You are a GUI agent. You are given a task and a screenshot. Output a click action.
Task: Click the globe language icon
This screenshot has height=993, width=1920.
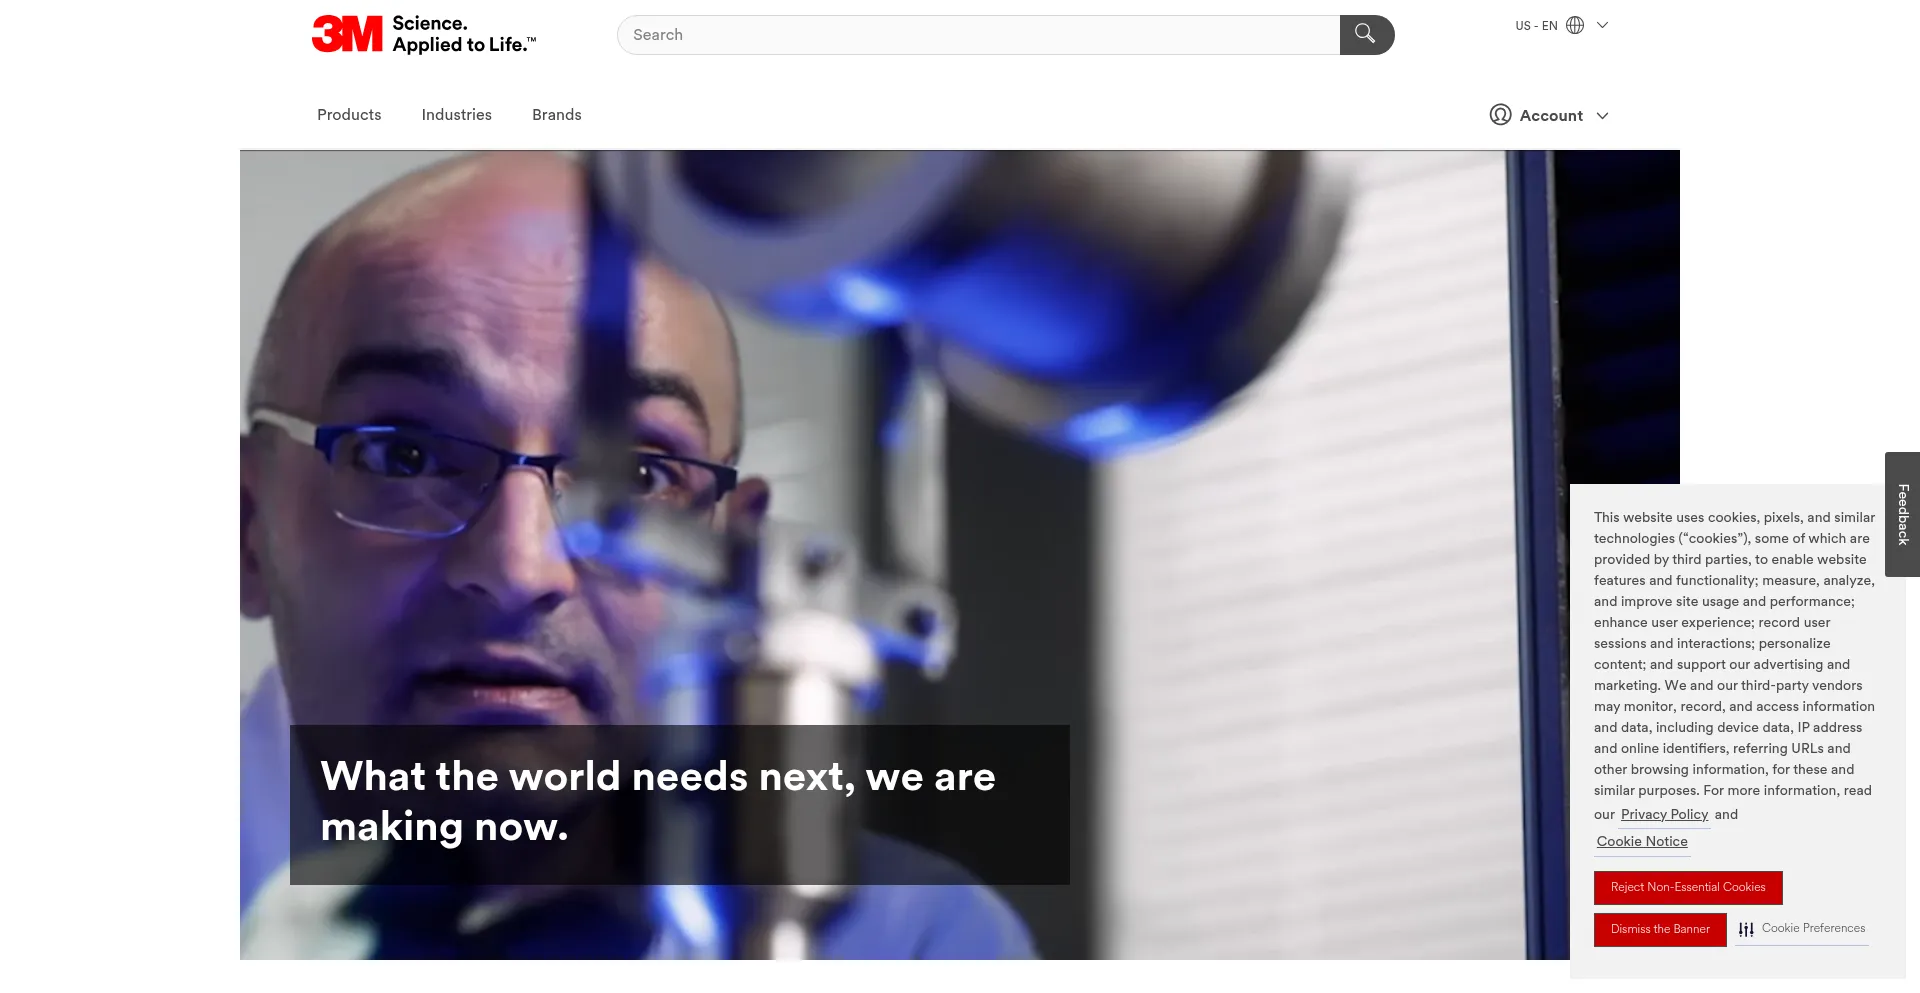click(1575, 25)
